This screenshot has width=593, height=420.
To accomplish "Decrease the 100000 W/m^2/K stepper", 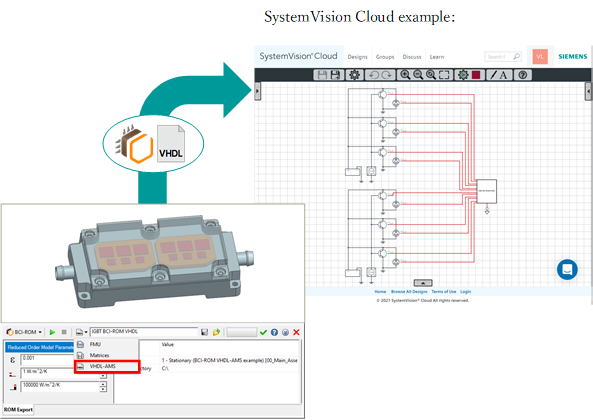I will coord(103,389).
